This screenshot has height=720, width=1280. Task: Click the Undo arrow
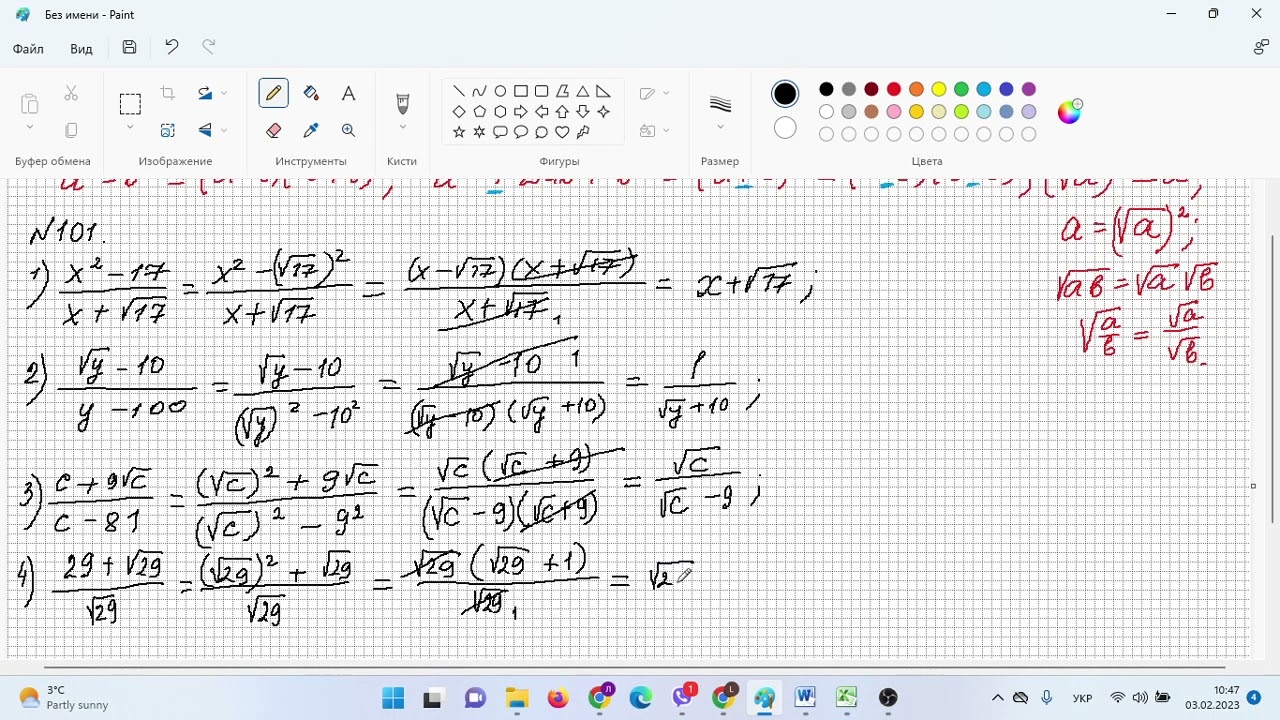tap(172, 47)
